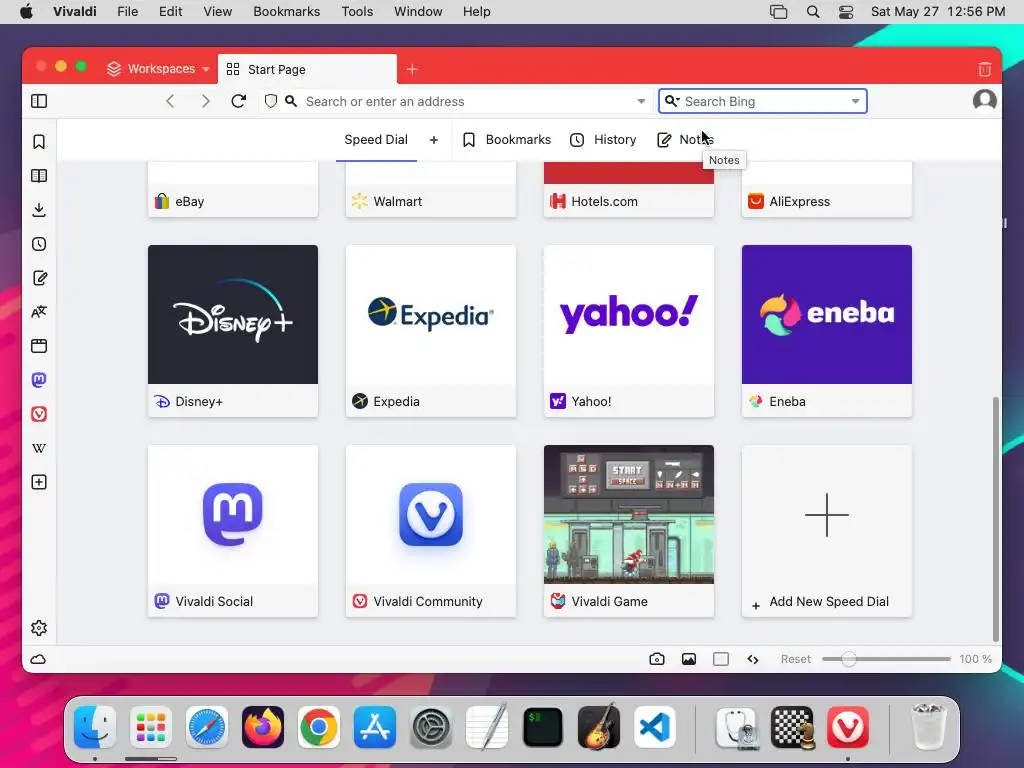Open the Reading List panel
The height and width of the screenshot is (768, 1024).
pyautogui.click(x=39, y=176)
